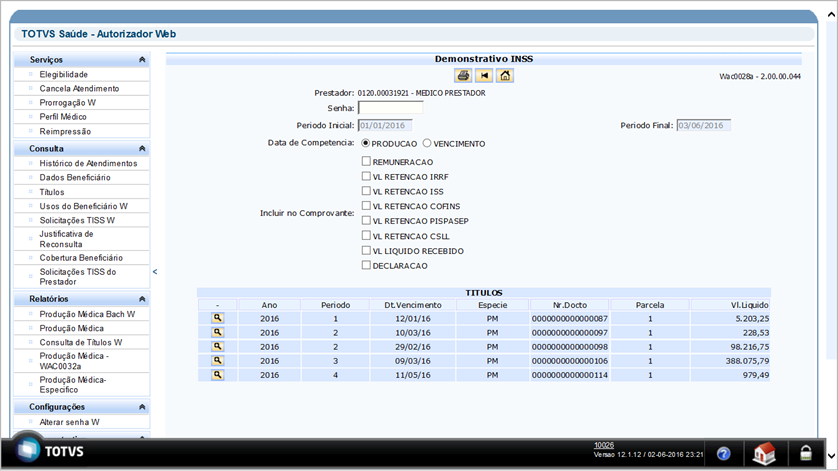
Task: Open magnifier for document 0000000000000098
Action: click(x=218, y=346)
